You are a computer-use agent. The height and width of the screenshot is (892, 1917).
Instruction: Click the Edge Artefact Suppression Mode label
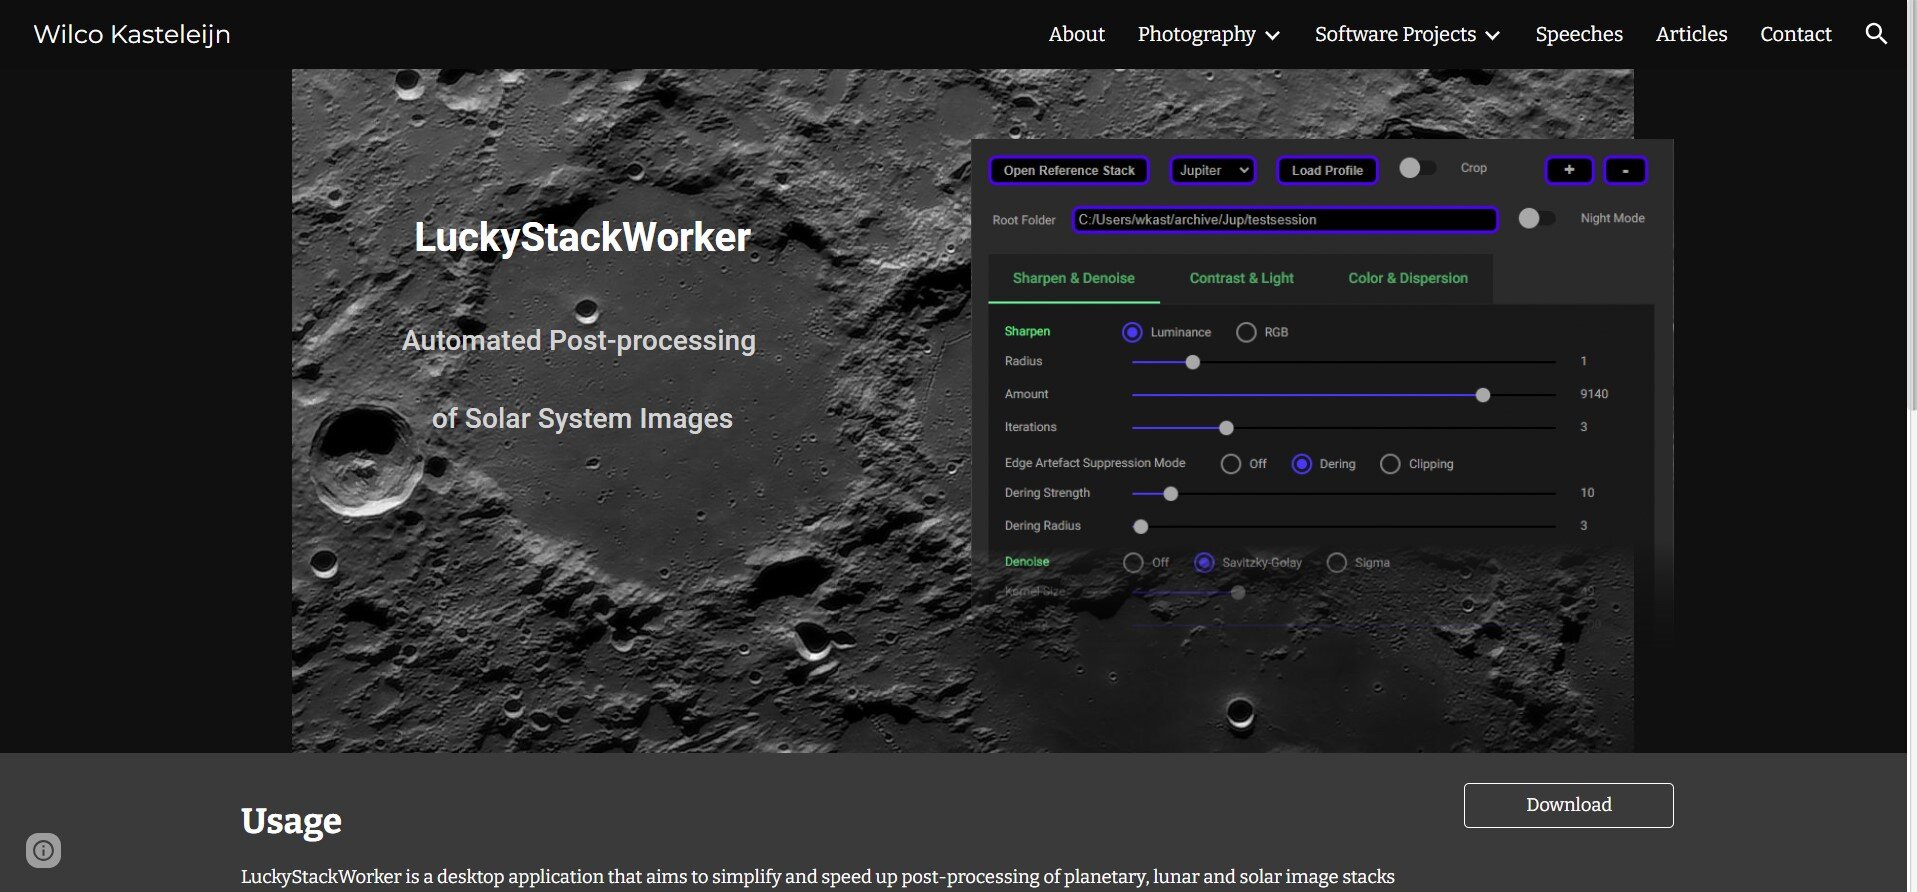point(1095,463)
